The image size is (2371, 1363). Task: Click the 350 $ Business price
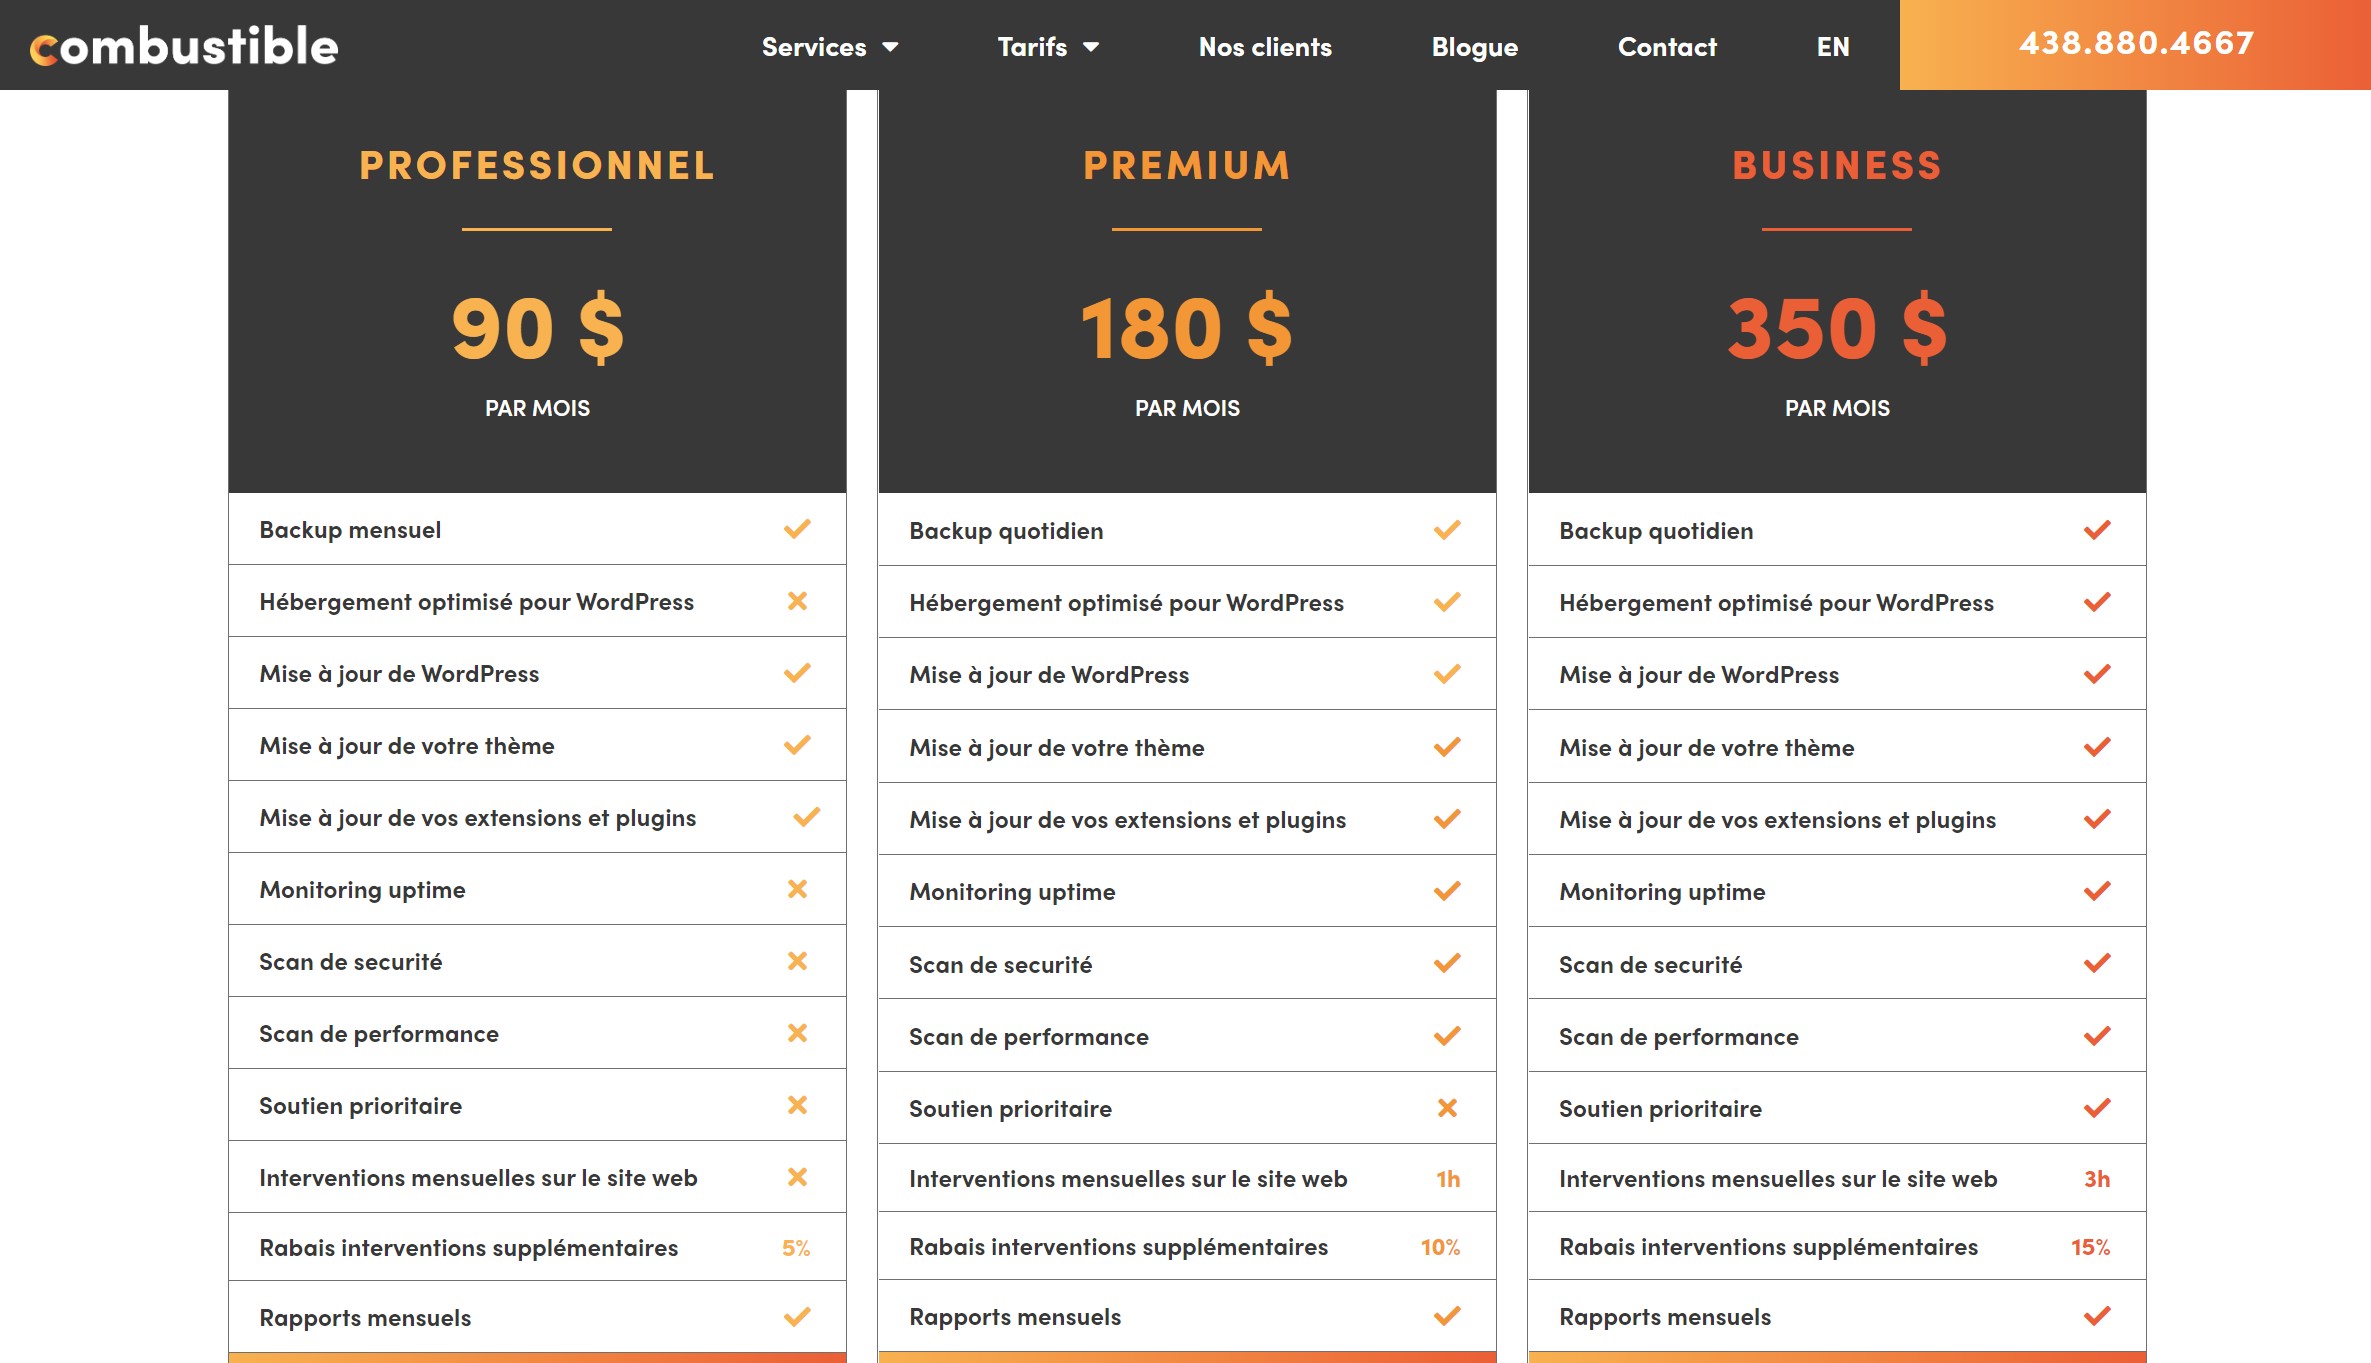(x=1837, y=329)
